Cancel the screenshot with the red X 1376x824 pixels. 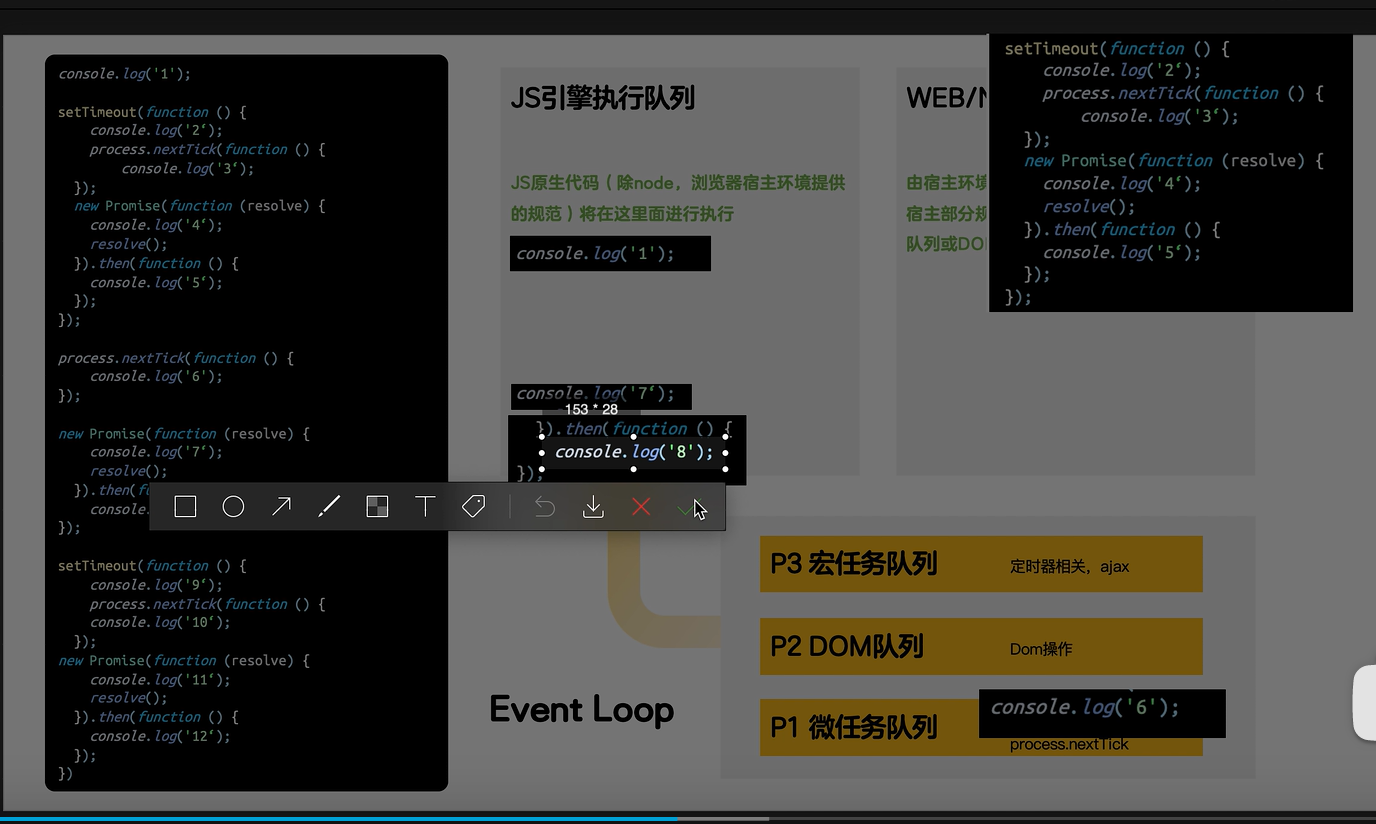pyautogui.click(x=641, y=507)
